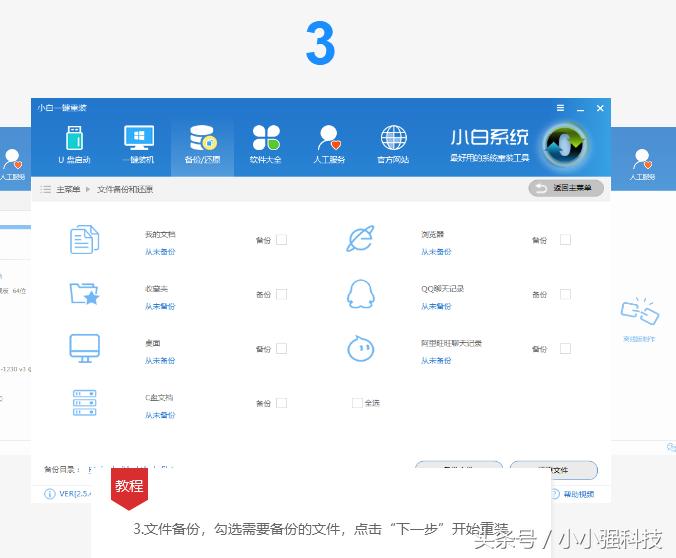Viewport: 676px width, 558px height.
Task: Open the 帮助视频 help link
Action: [579, 494]
